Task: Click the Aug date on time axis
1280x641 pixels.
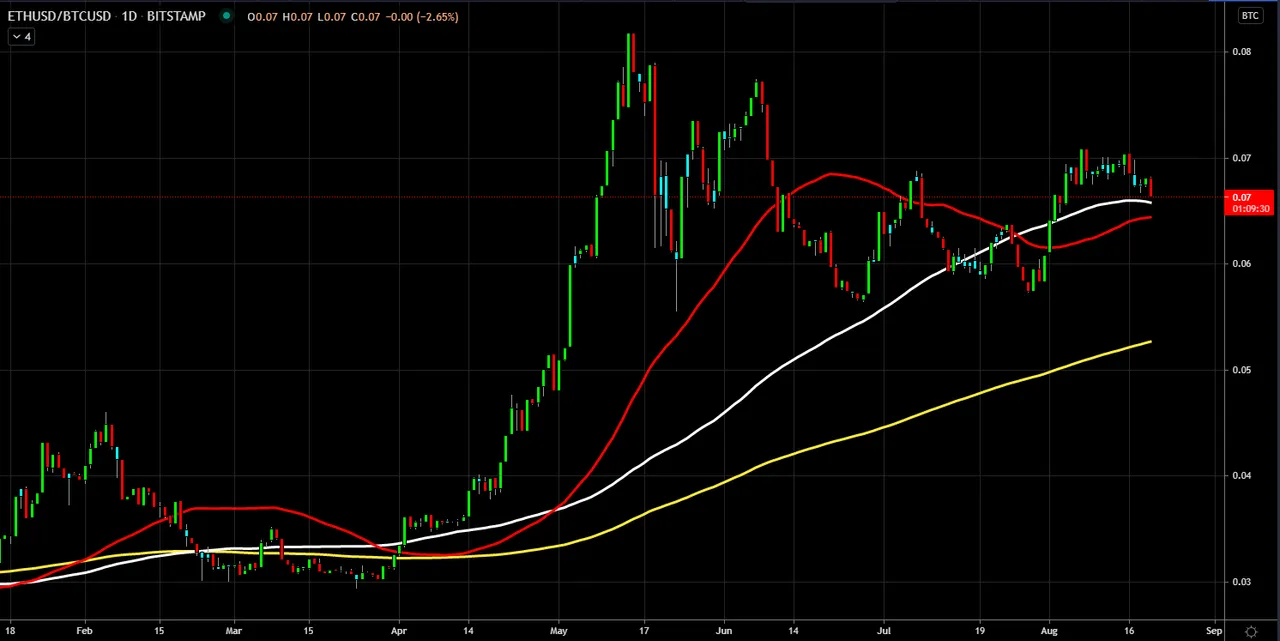Action: pyautogui.click(x=1050, y=631)
